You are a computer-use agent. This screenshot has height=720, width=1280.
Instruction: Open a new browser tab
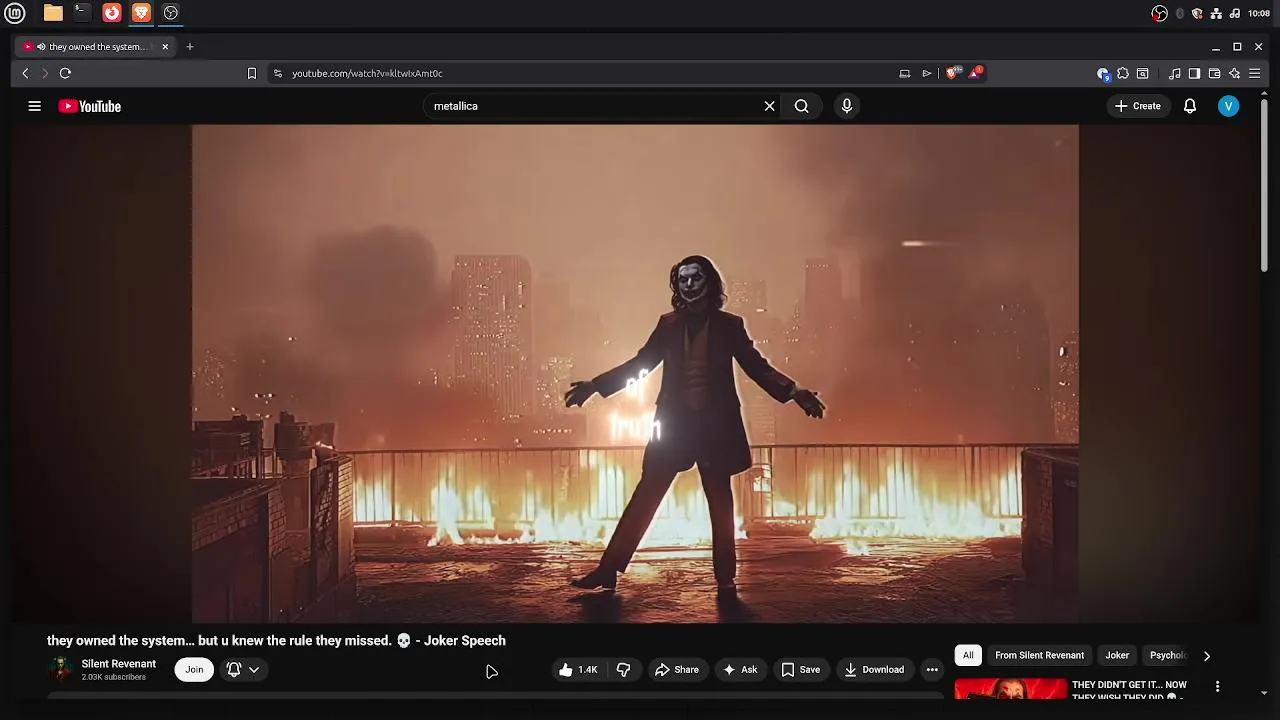(190, 46)
